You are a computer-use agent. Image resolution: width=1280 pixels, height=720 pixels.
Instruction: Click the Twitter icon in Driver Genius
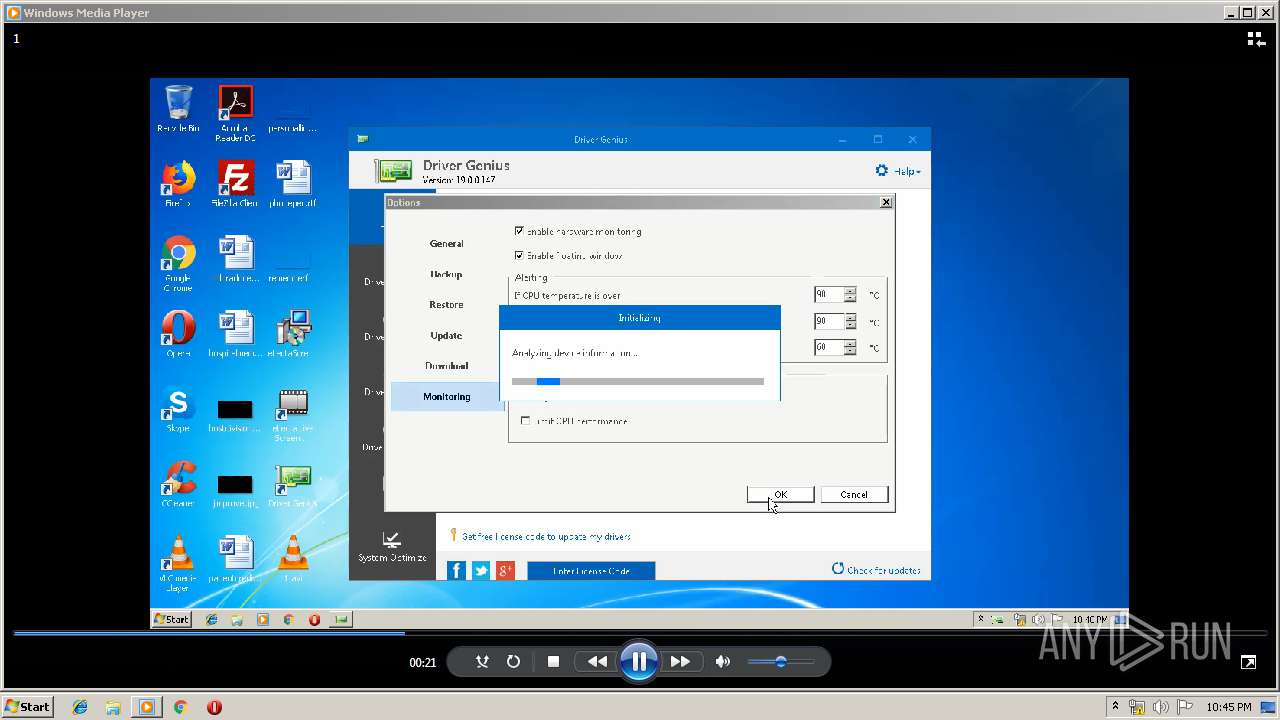[x=481, y=571]
